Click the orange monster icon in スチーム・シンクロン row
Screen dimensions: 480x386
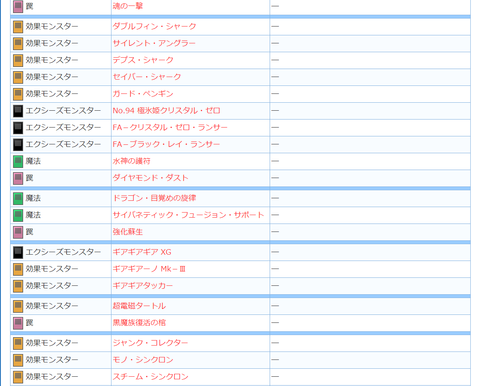click(x=18, y=377)
